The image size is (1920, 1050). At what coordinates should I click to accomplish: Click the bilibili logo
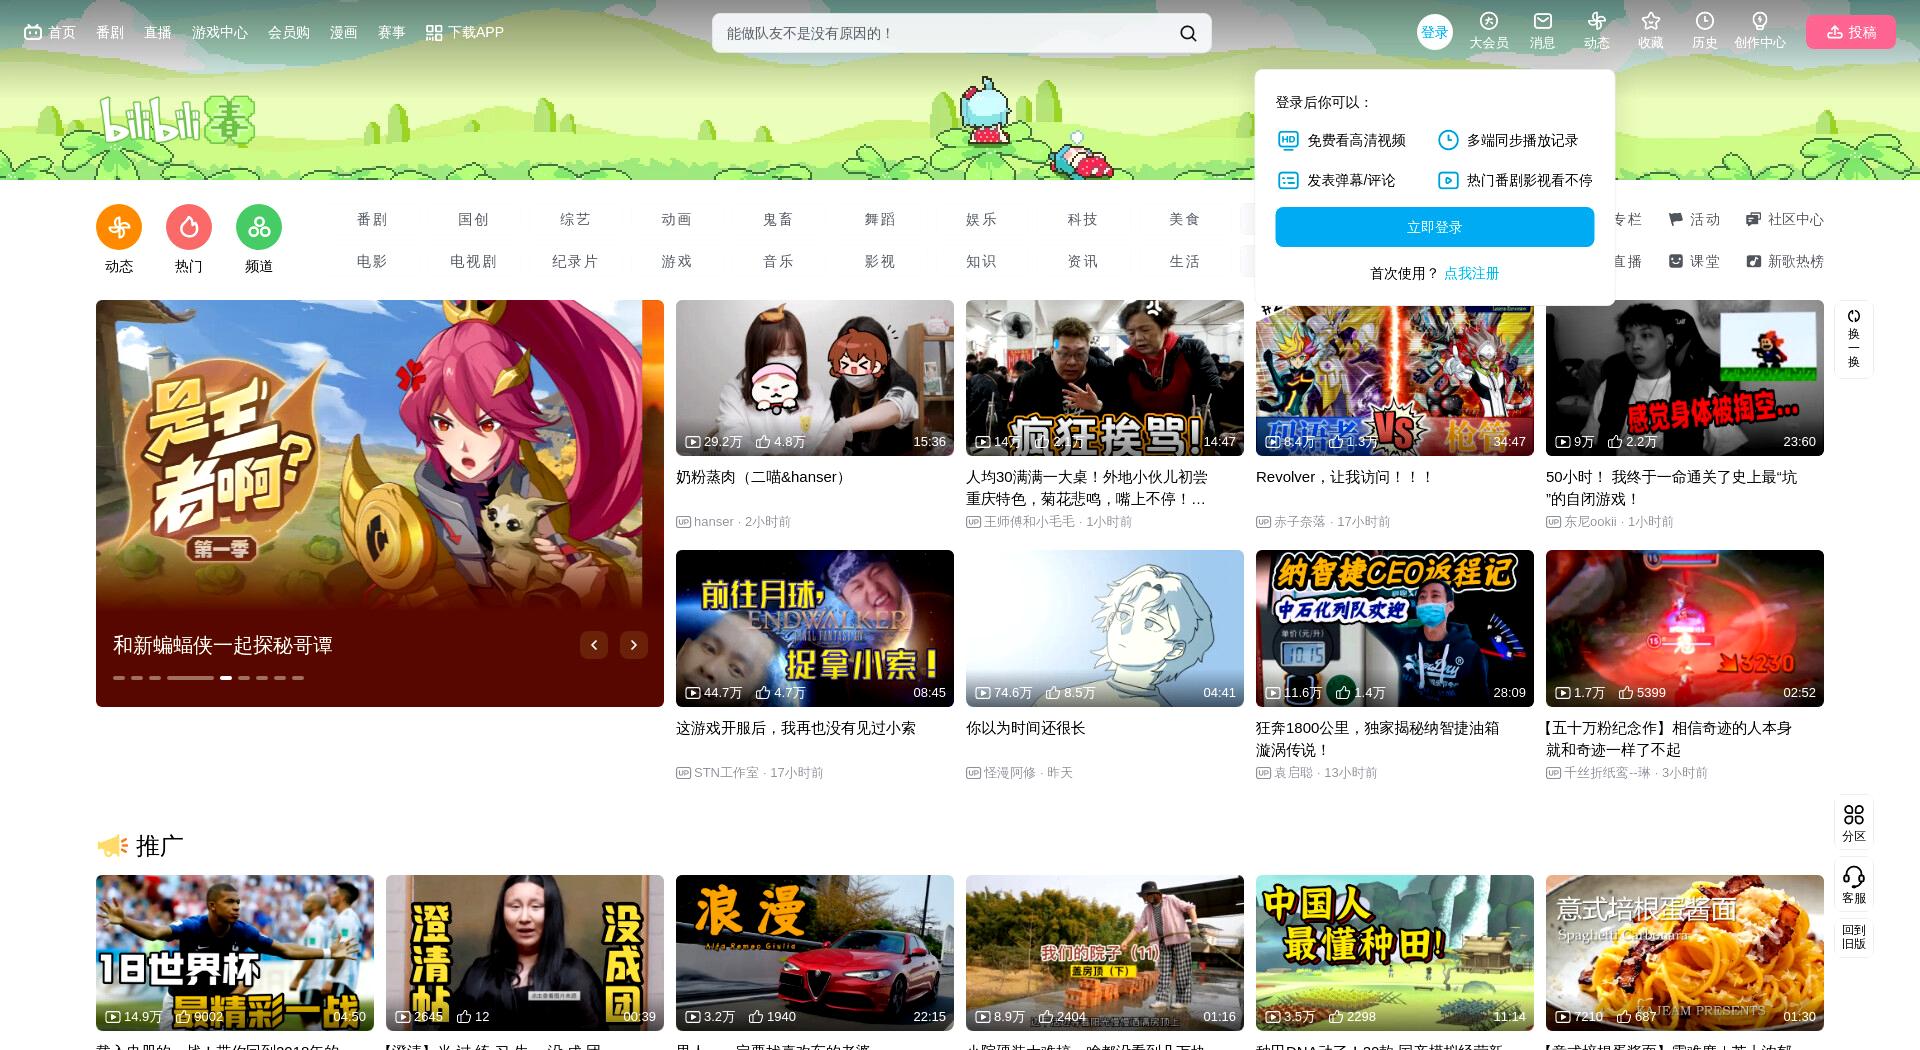(177, 121)
